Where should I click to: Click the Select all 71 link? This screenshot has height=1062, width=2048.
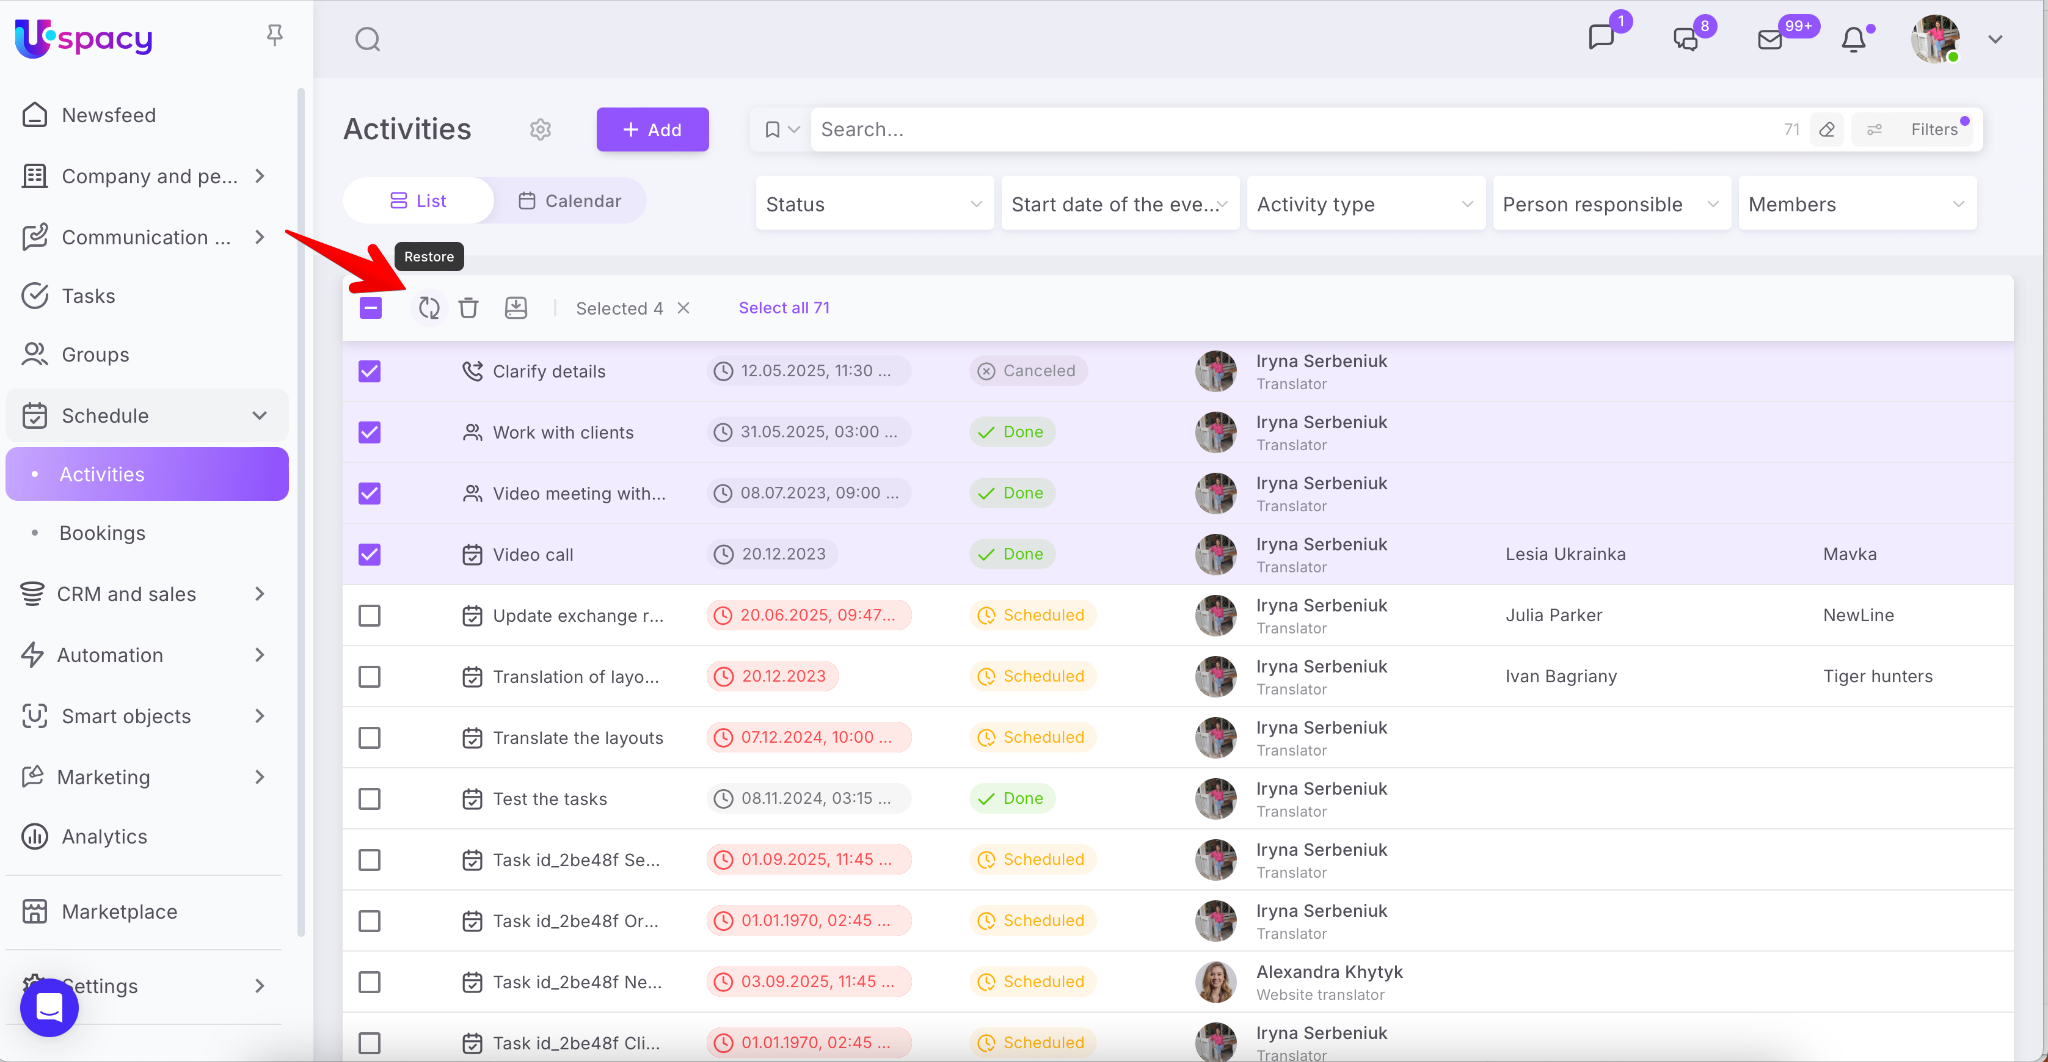(x=784, y=308)
